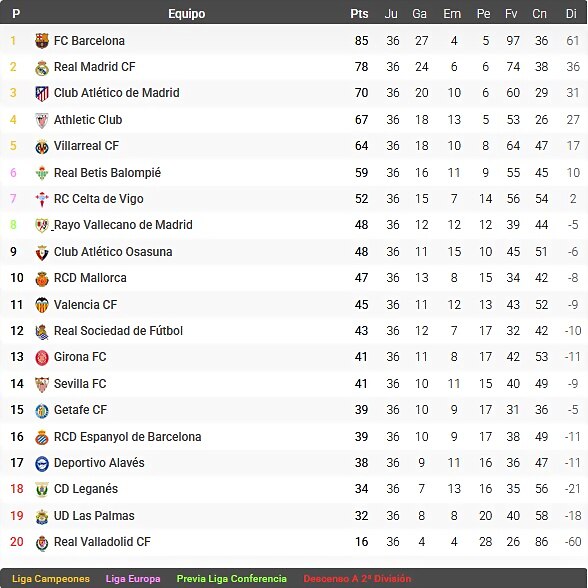Viewport: 588px width, 588px height.
Task: Select the UD Las Palmas crest
Action: (42, 516)
